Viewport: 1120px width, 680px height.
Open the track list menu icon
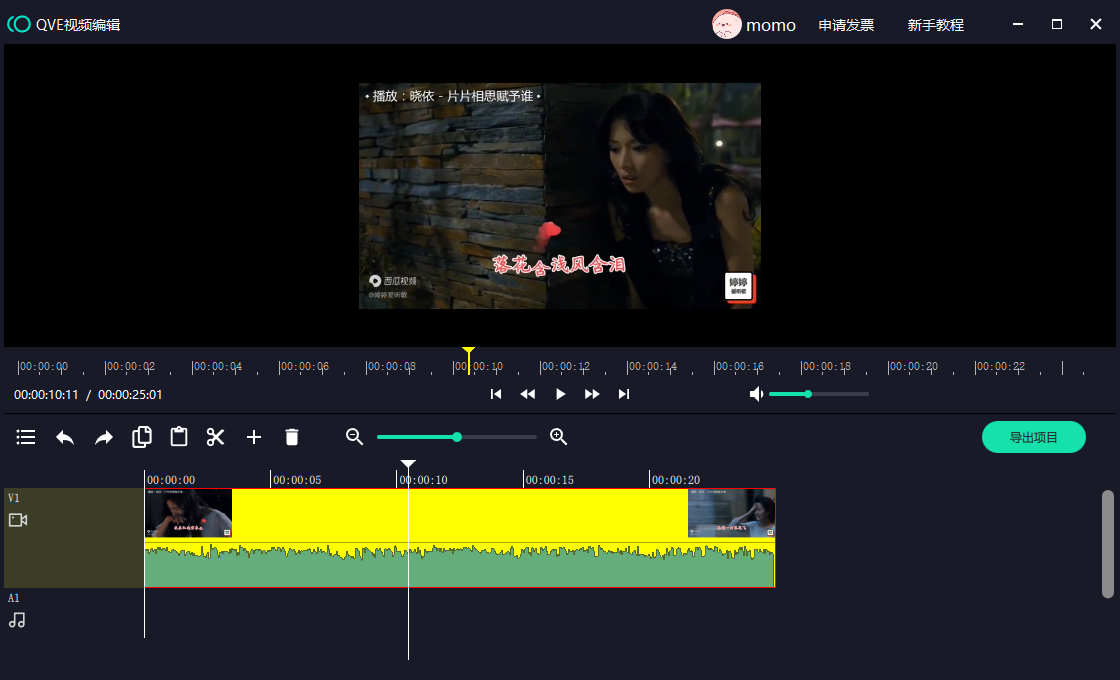[x=26, y=437]
